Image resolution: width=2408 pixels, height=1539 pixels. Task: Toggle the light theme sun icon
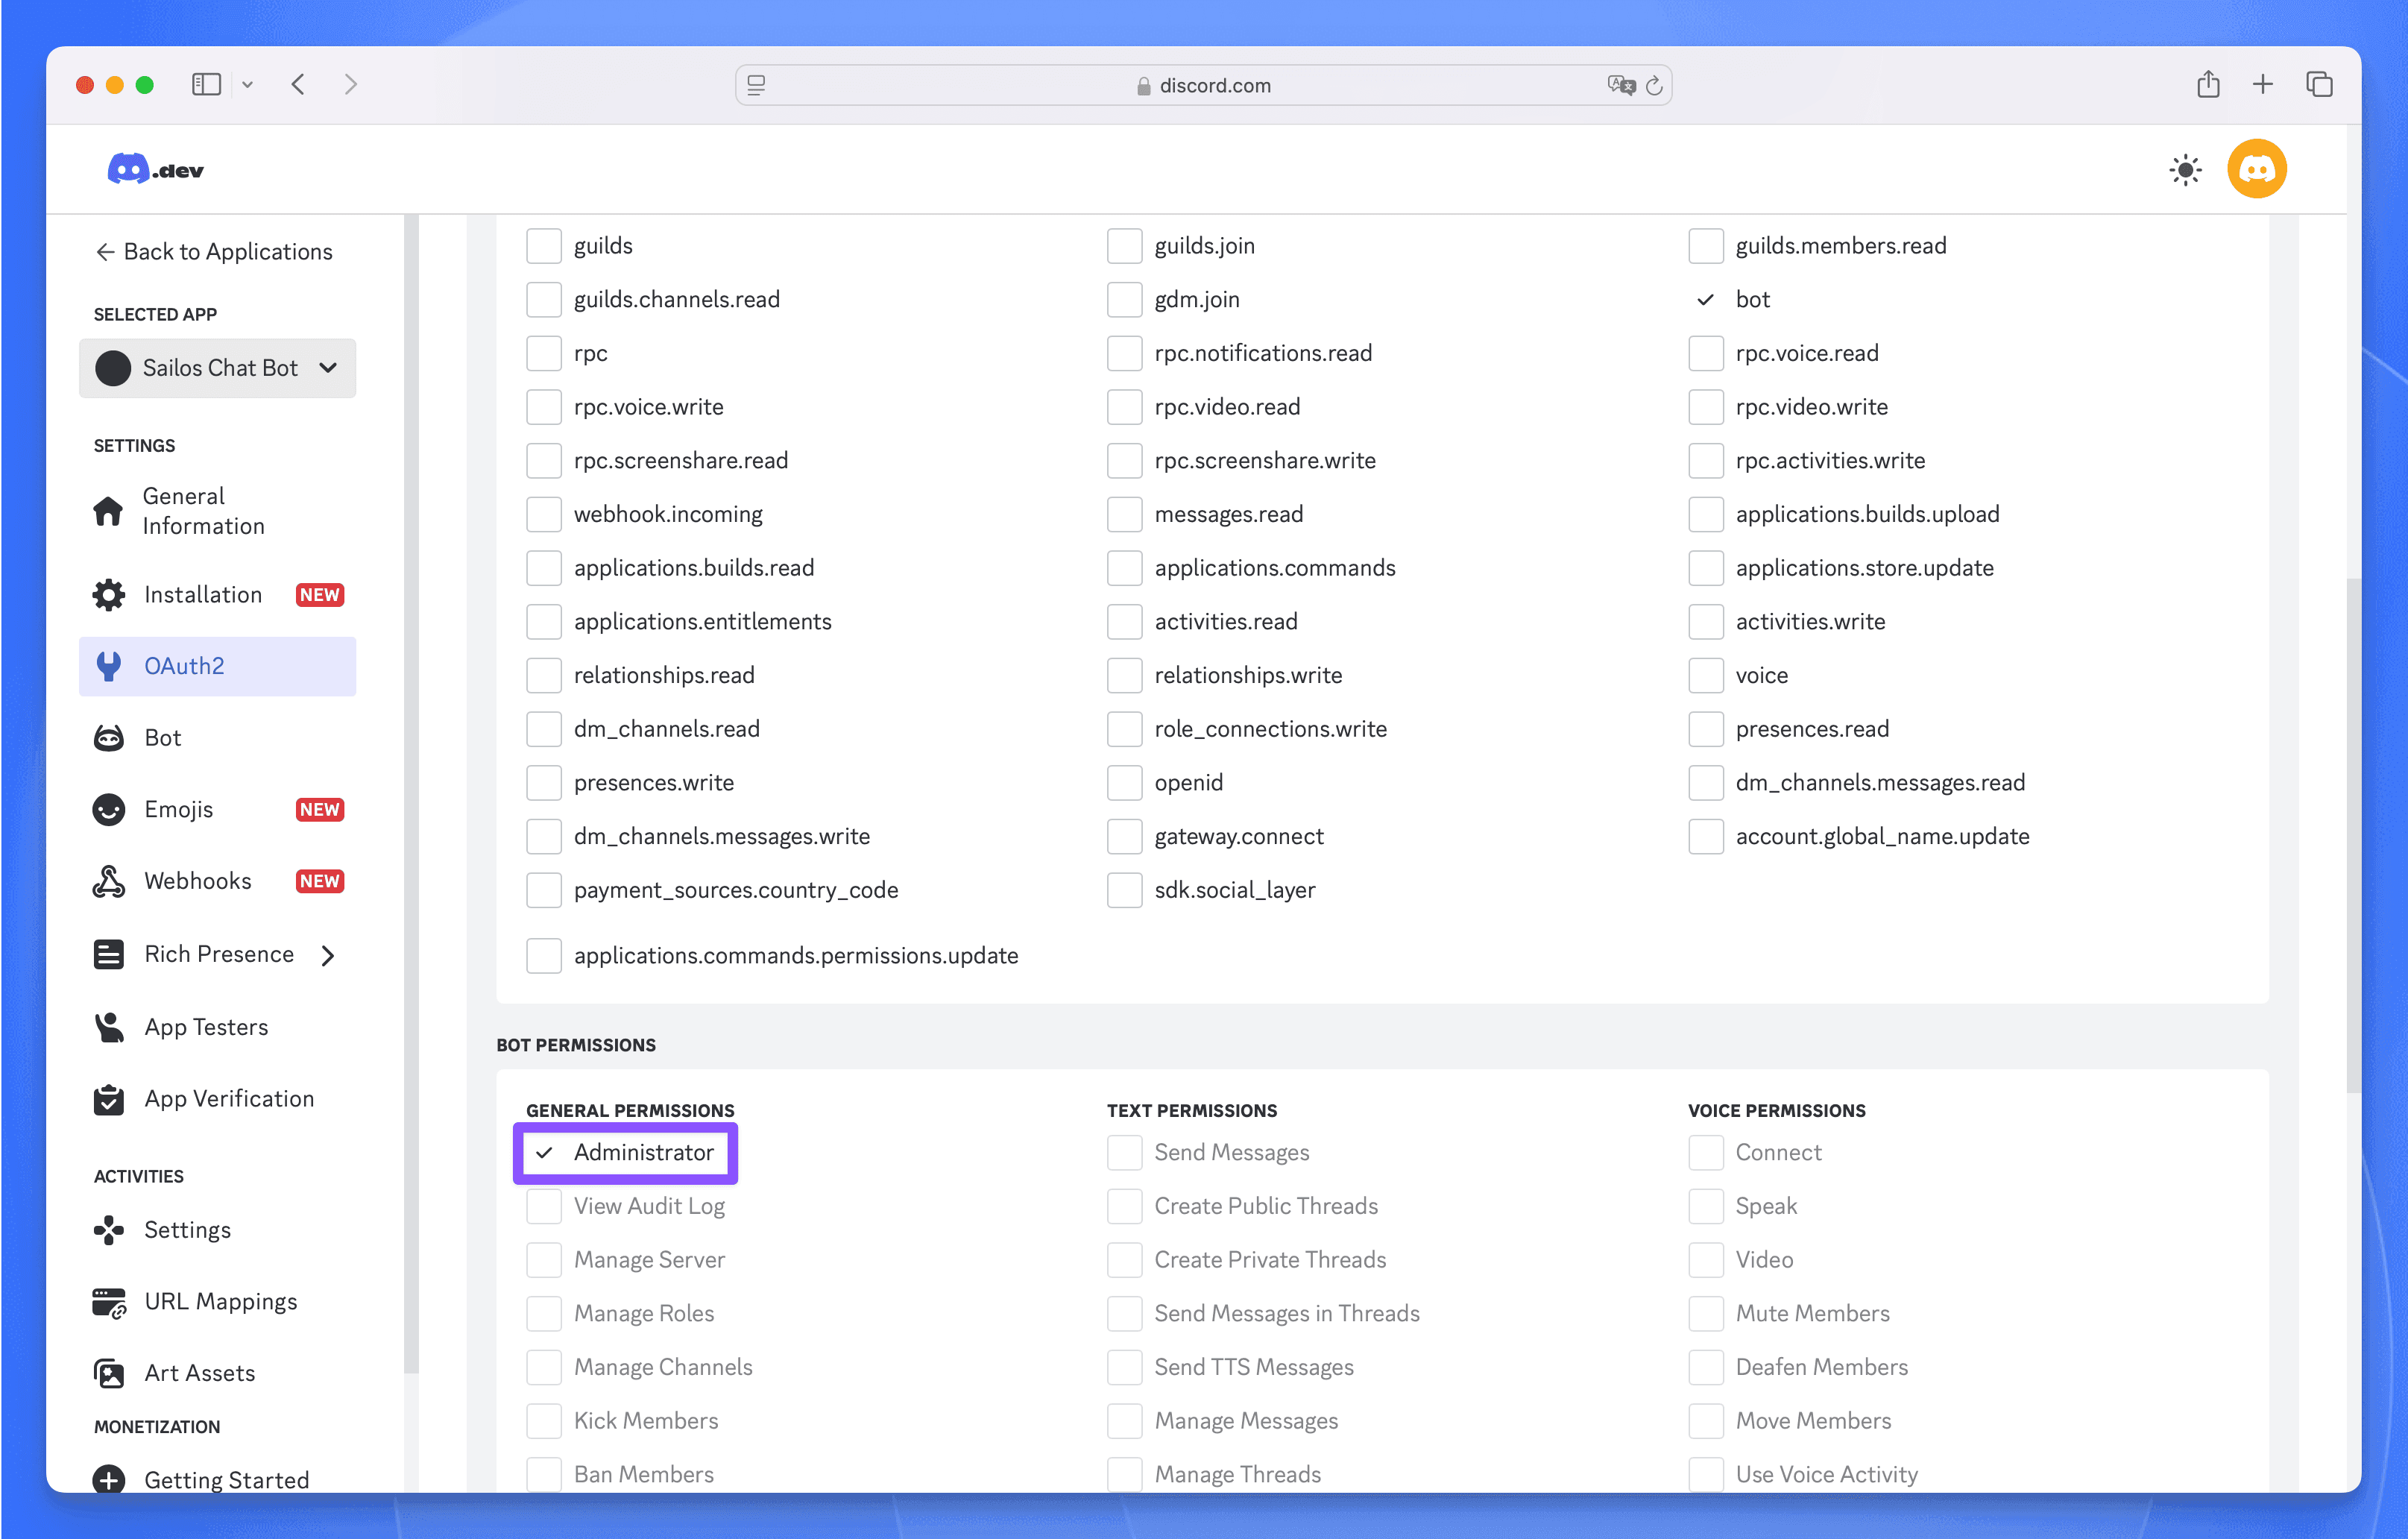[2185, 170]
